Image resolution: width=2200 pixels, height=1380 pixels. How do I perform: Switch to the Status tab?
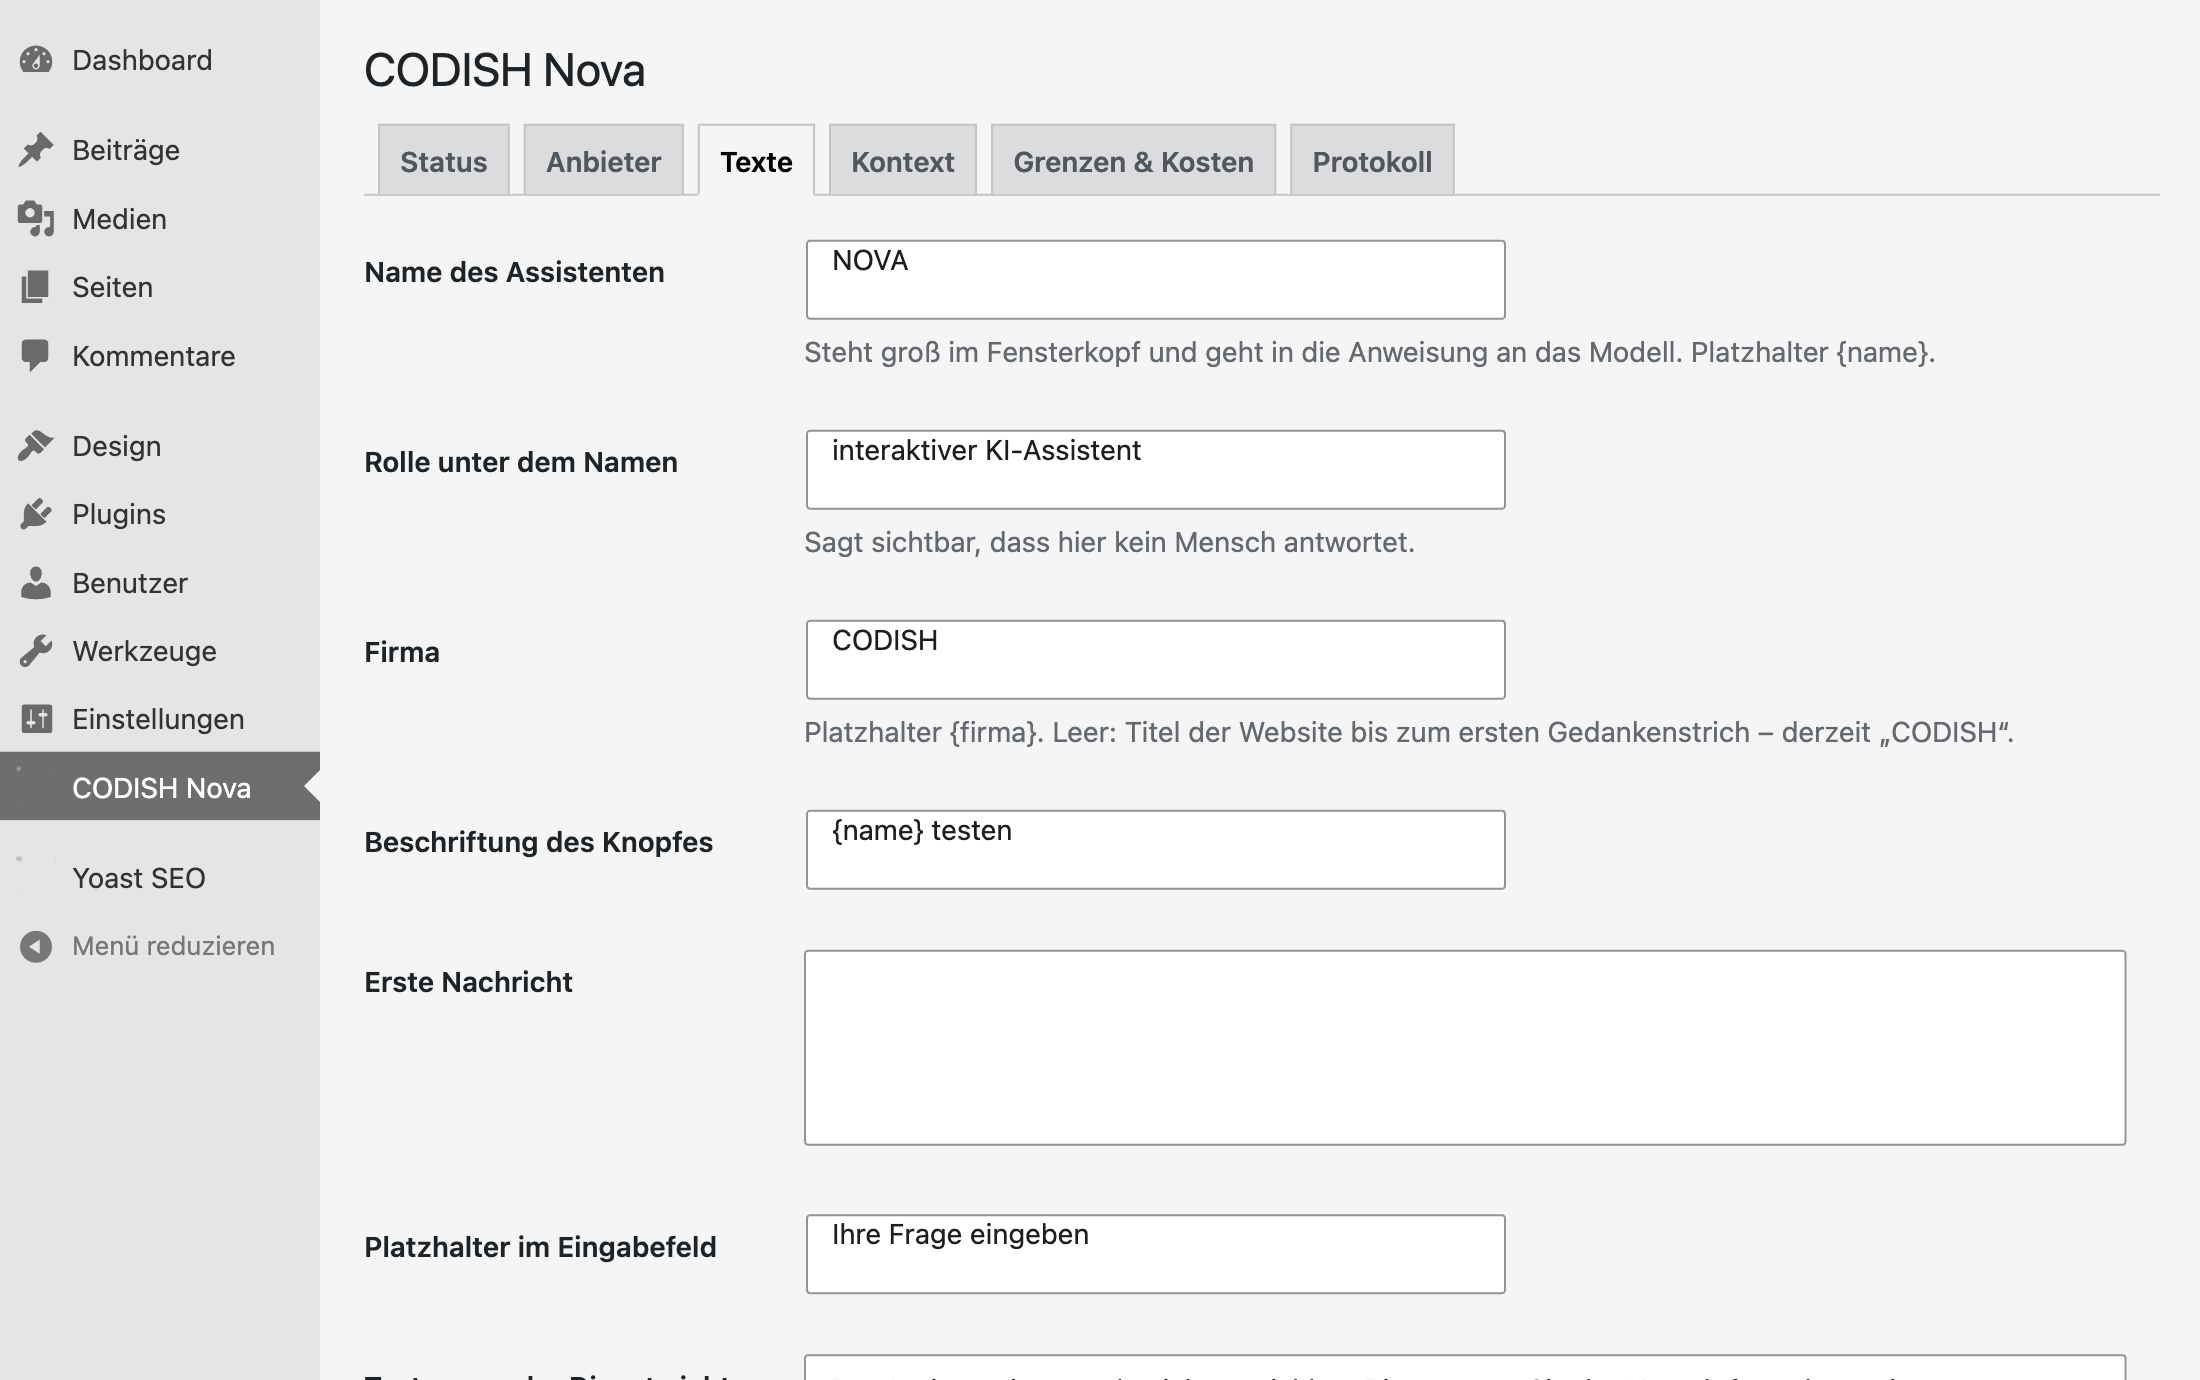(x=444, y=160)
